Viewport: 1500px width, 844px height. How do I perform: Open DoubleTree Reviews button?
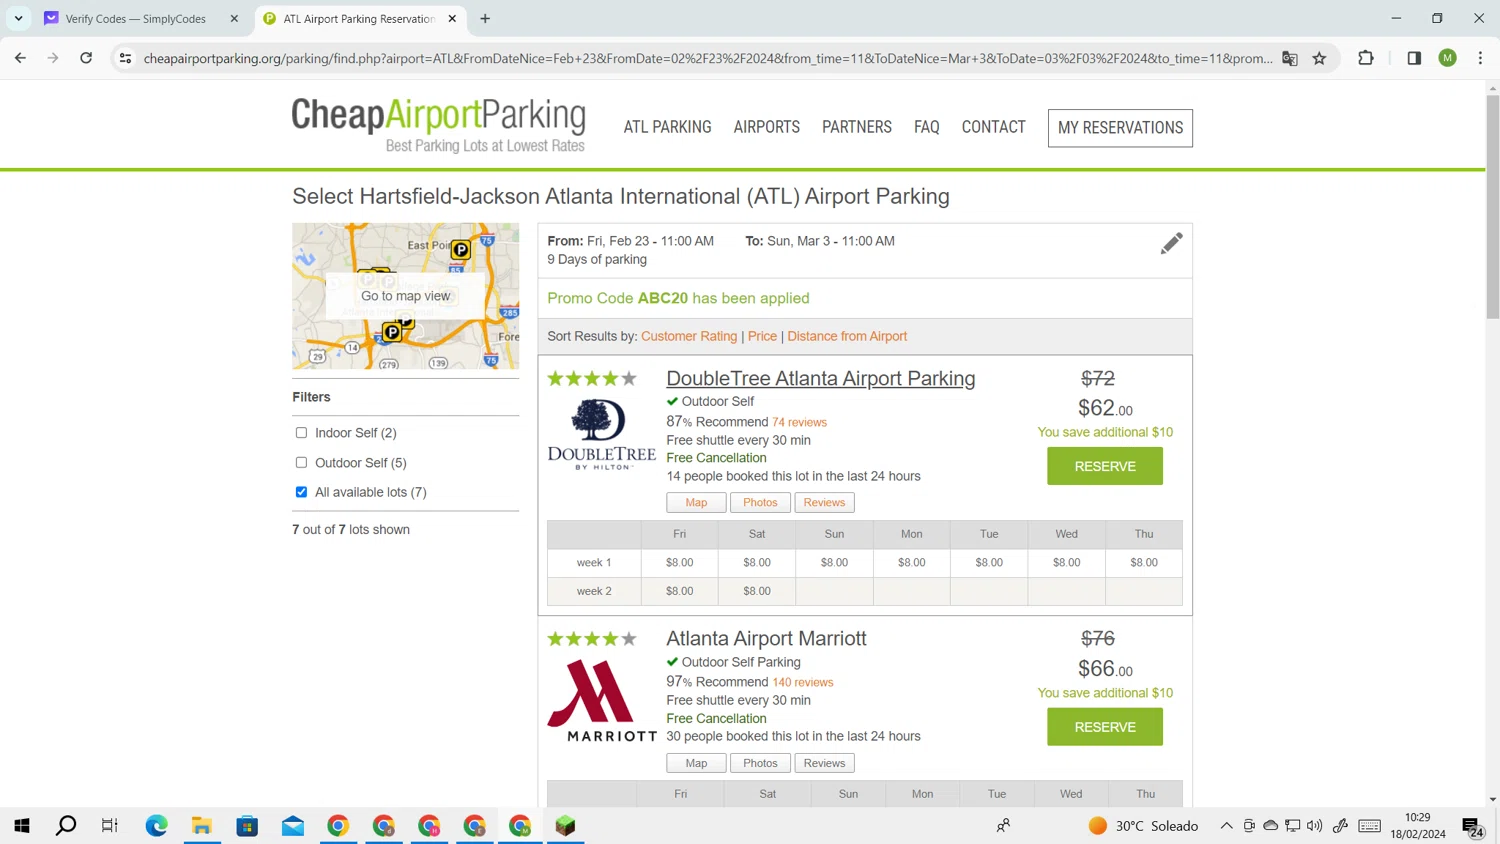coord(824,502)
